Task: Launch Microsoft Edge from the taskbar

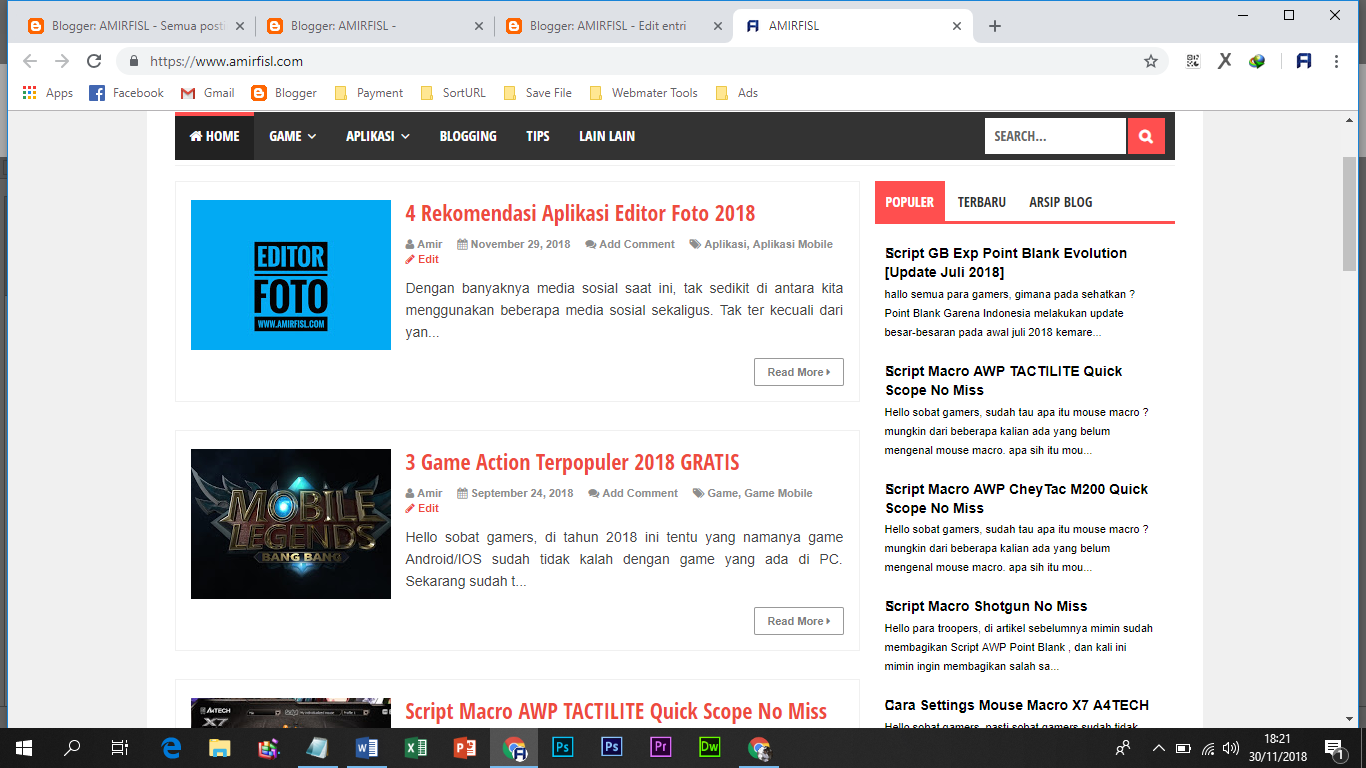Action: 171,747
